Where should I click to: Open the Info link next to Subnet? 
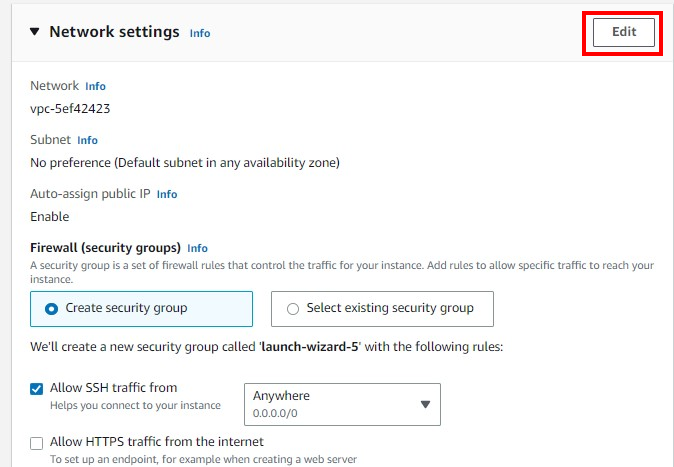[87, 140]
